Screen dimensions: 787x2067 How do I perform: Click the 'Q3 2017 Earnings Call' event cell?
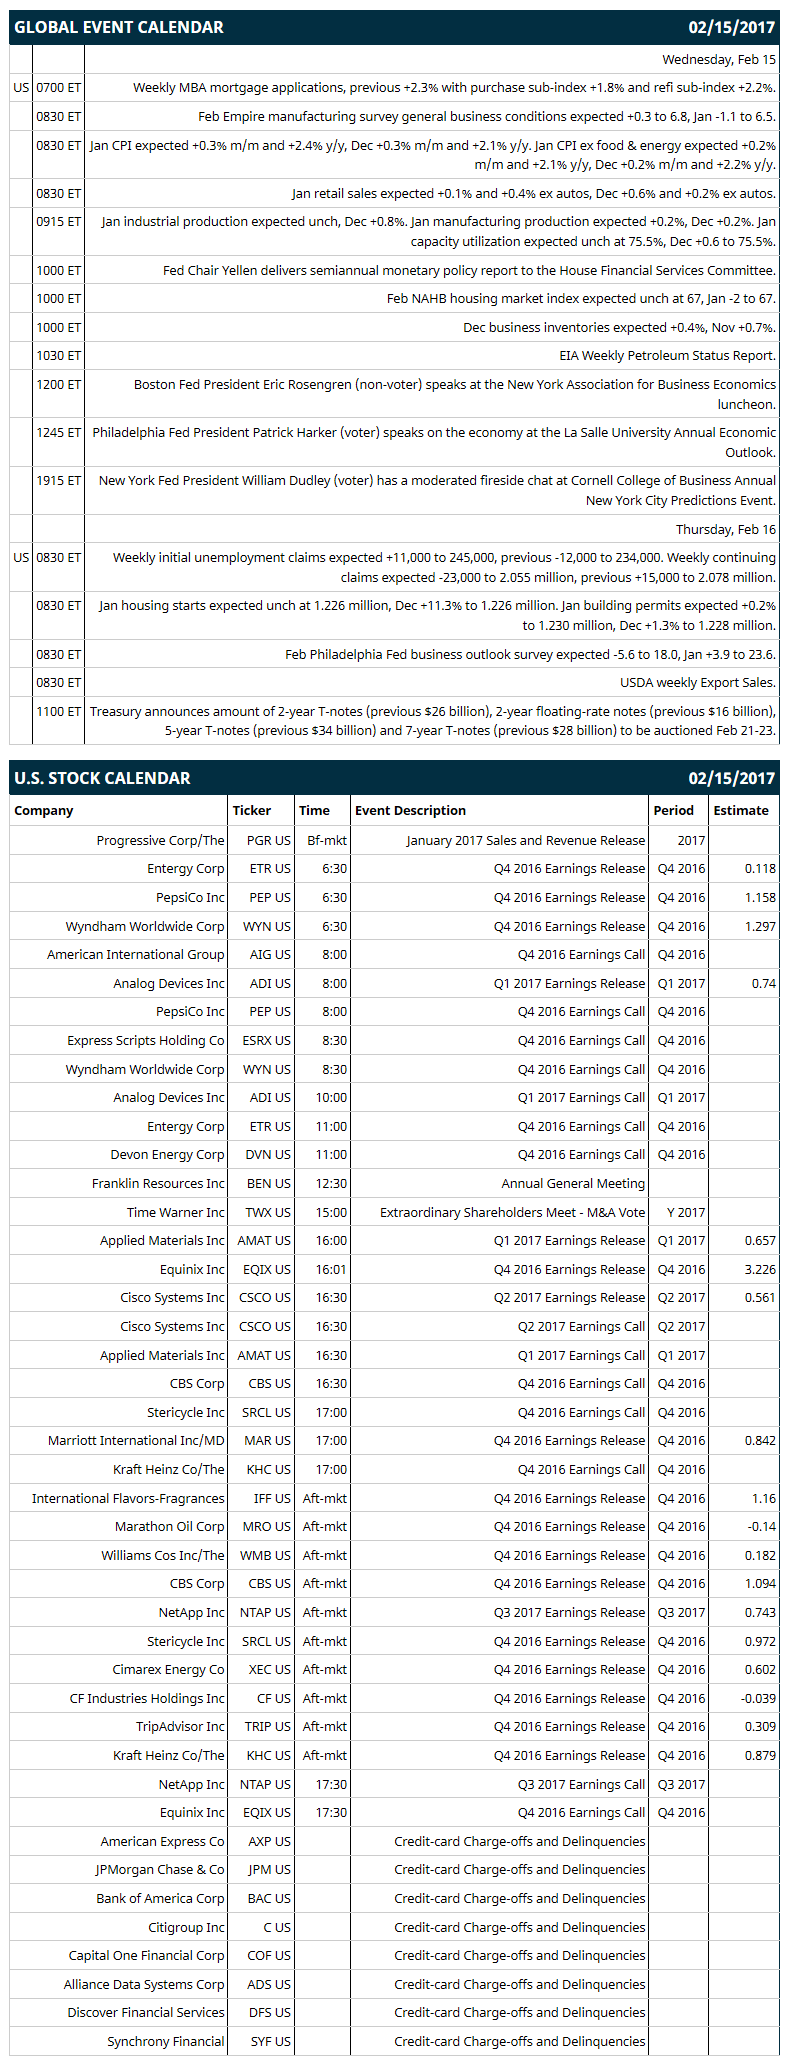pyautogui.click(x=581, y=1784)
